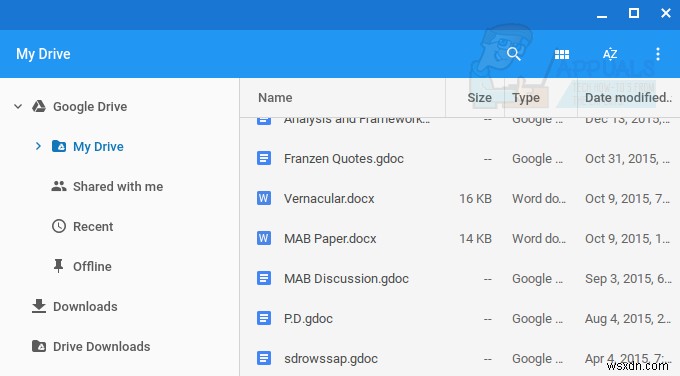Click the My Drive folder icon
The image size is (680, 376).
click(x=59, y=146)
